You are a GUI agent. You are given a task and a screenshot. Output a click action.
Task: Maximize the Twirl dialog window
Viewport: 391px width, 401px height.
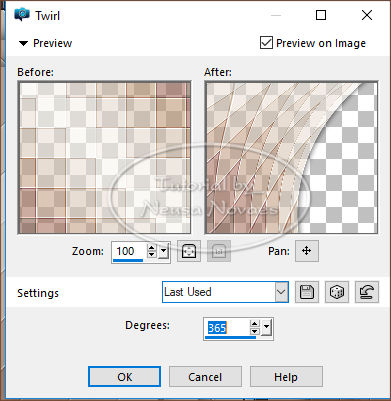tap(321, 15)
